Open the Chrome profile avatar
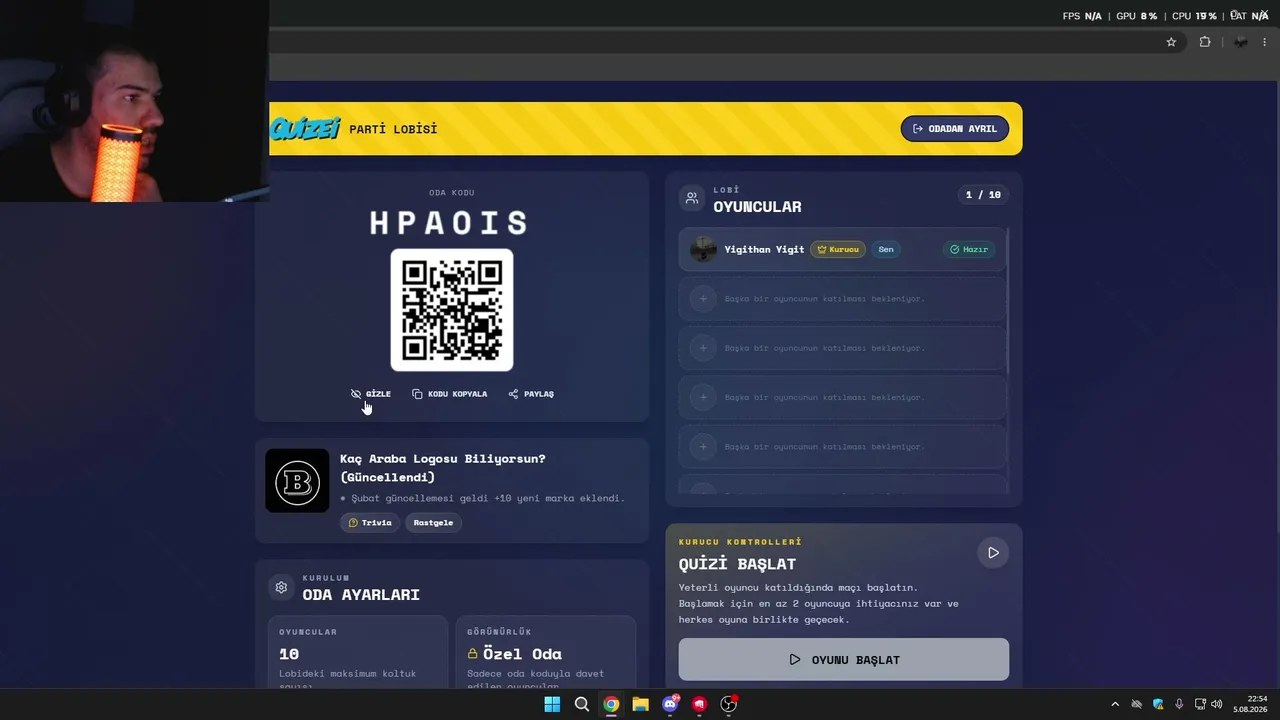 [x=1241, y=42]
